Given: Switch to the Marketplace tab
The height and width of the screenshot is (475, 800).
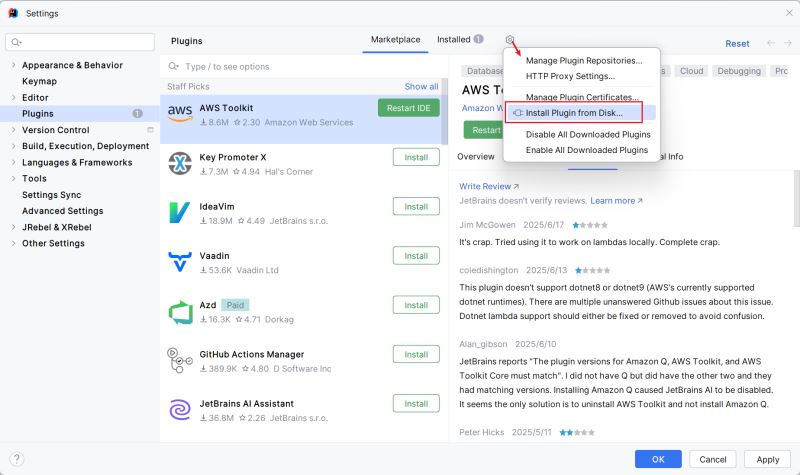Looking at the screenshot, I should click(x=395, y=39).
